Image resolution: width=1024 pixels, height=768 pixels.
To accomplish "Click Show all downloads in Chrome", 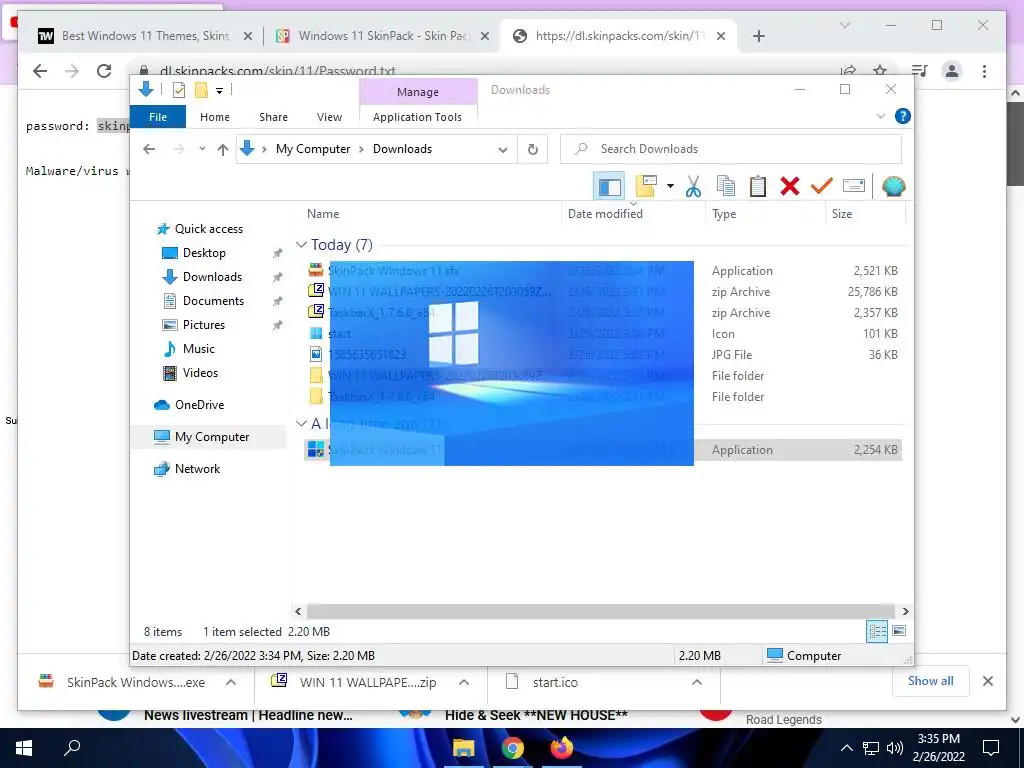I will tap(930, 681).
